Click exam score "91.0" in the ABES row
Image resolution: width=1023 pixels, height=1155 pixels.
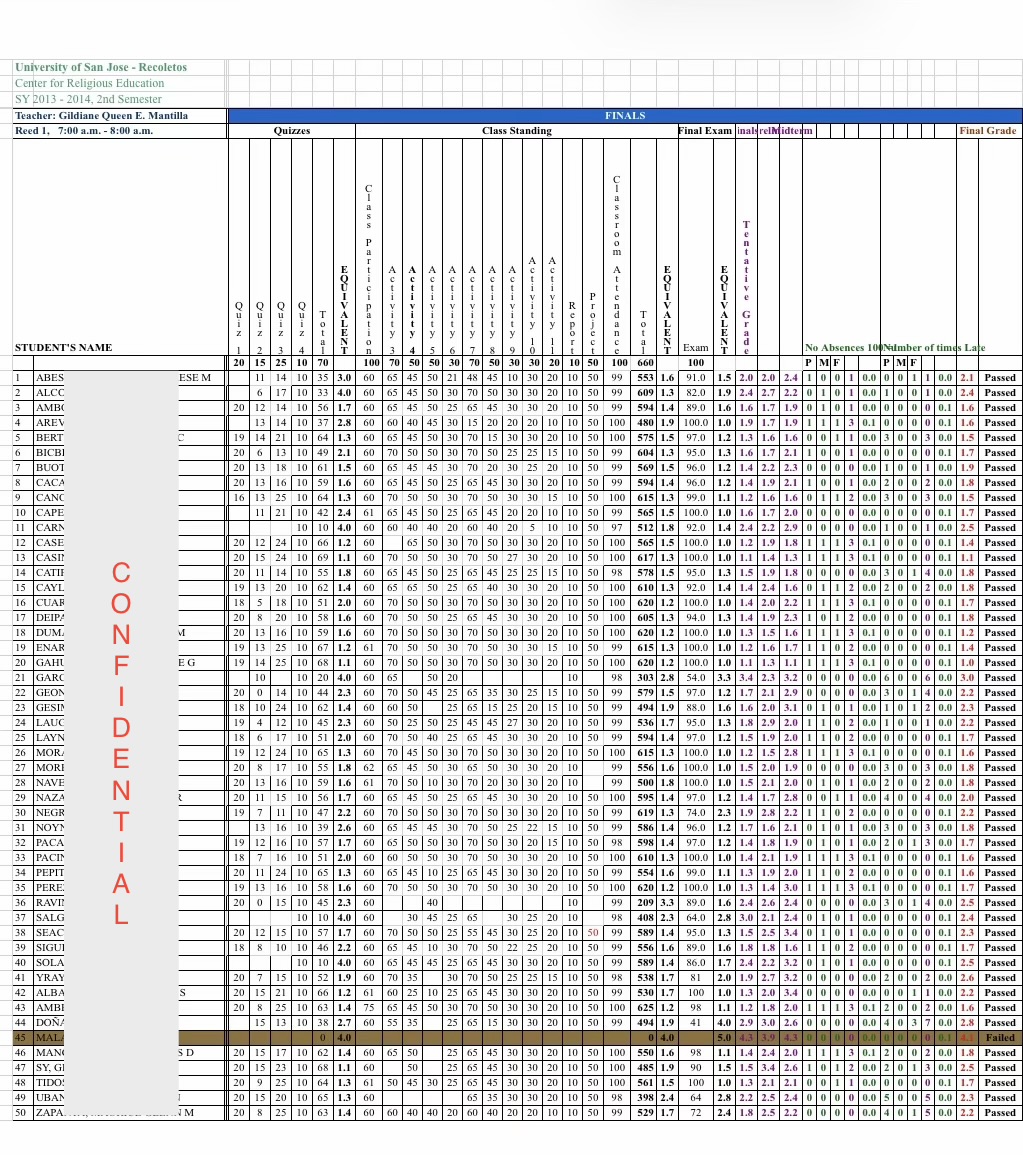pyautogui.click(x=695, y=378)
